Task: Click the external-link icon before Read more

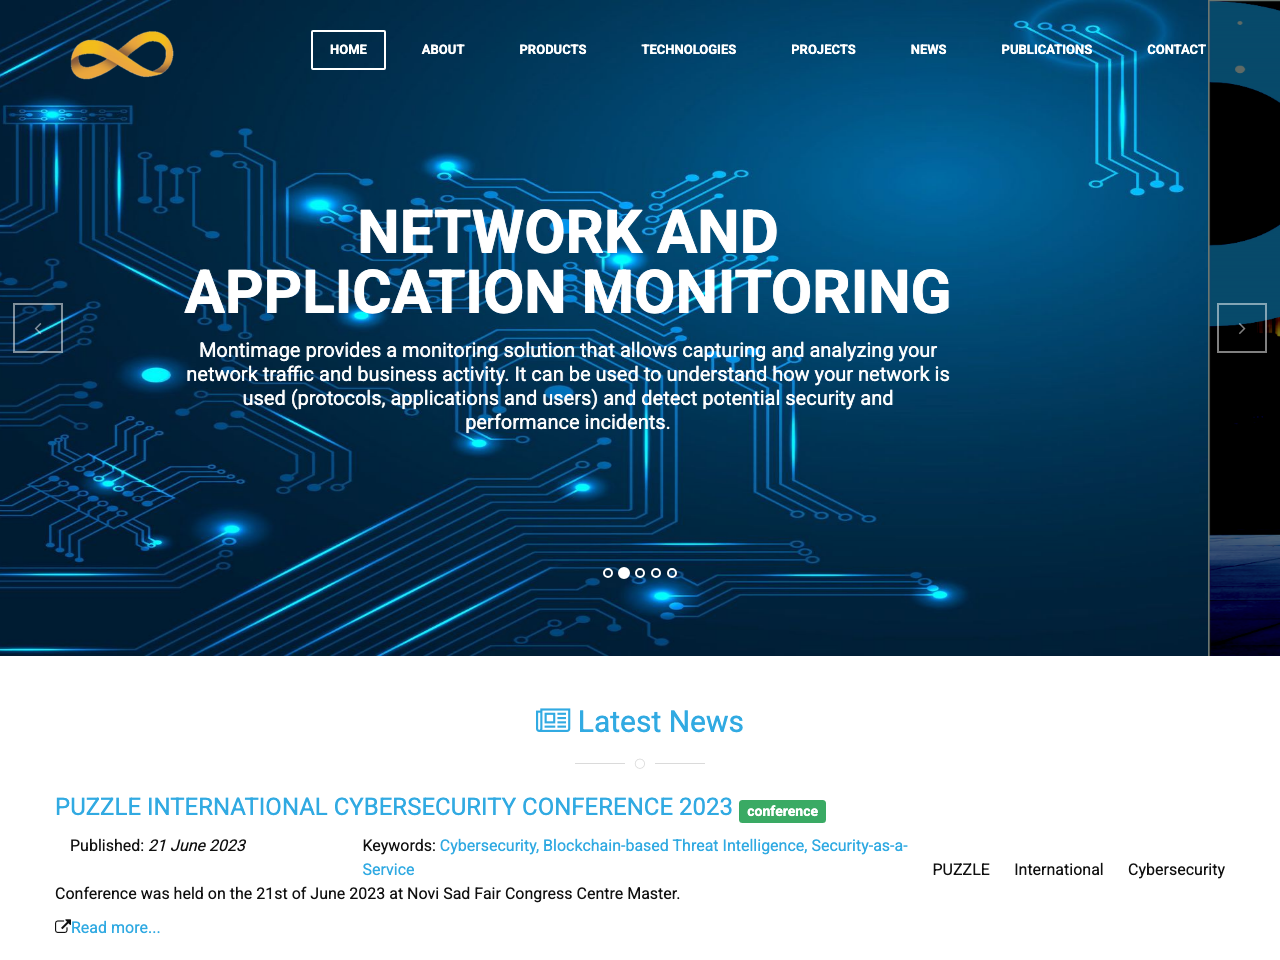Action: coord(62,925)
